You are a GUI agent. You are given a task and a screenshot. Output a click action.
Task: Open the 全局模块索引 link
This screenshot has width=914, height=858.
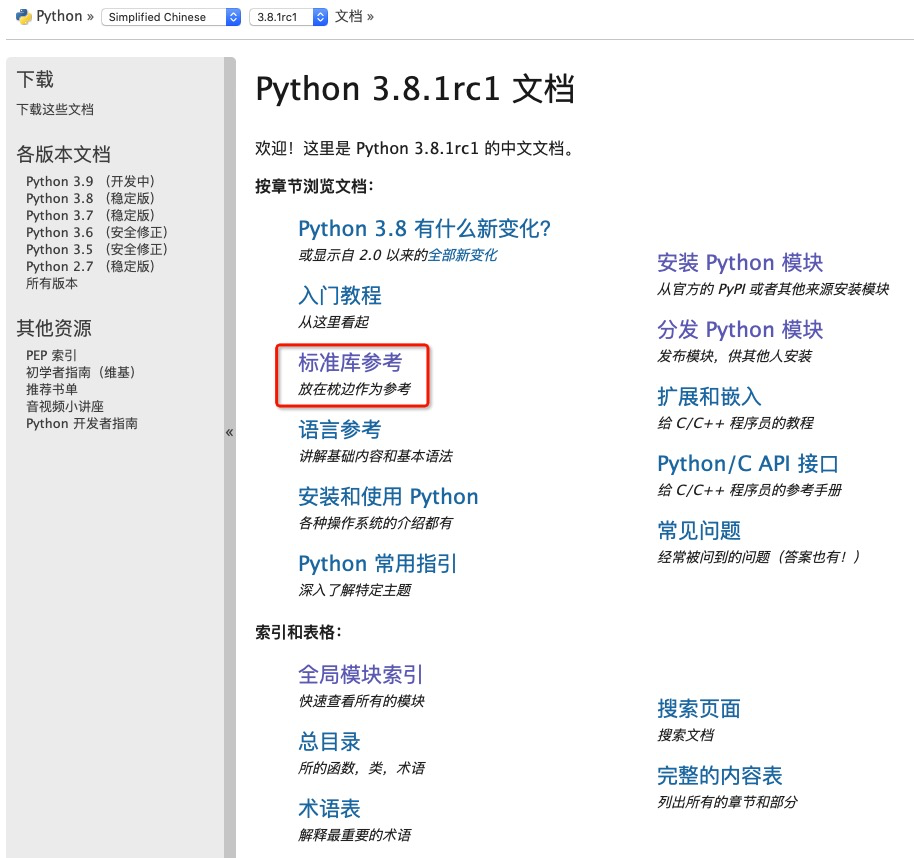tap(361, 674)
